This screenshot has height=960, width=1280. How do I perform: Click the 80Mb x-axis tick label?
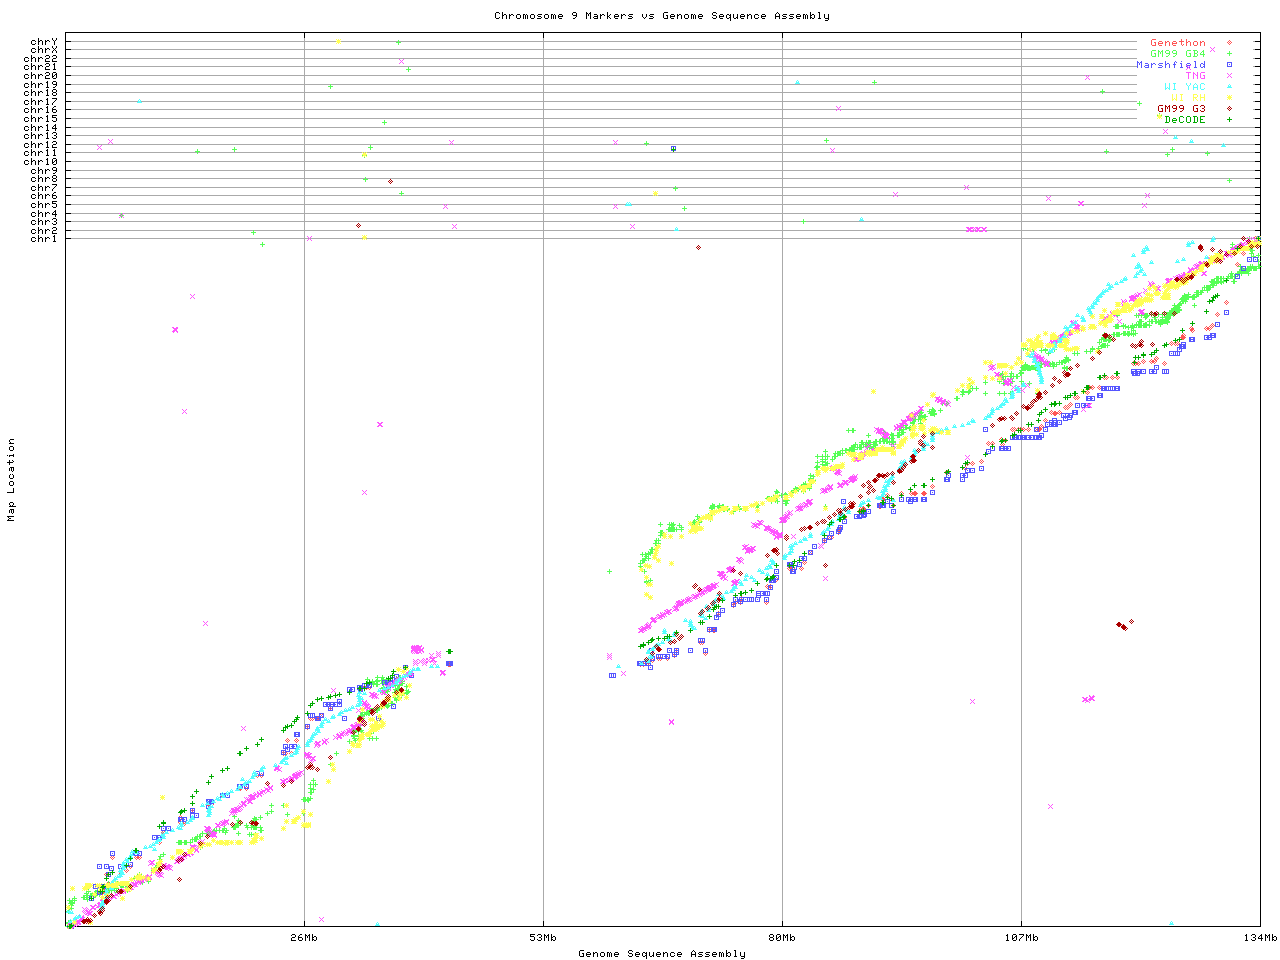click(x=782, y=938)
